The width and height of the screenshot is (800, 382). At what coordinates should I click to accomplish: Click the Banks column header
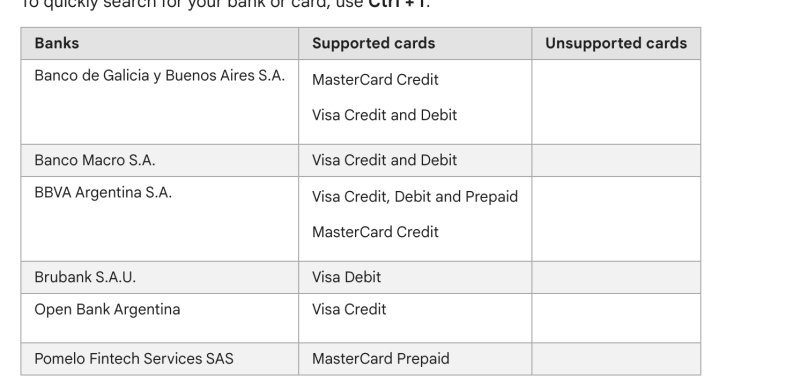coord(57,43)
